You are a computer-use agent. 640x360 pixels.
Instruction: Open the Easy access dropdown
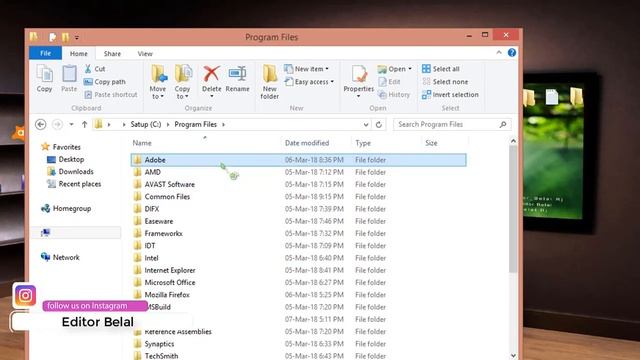click(x=309, y=82)
